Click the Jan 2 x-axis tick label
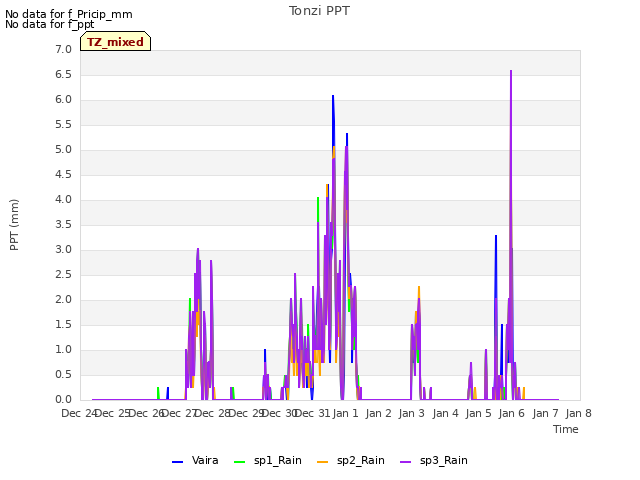The image size is (640, 480). 378,413
